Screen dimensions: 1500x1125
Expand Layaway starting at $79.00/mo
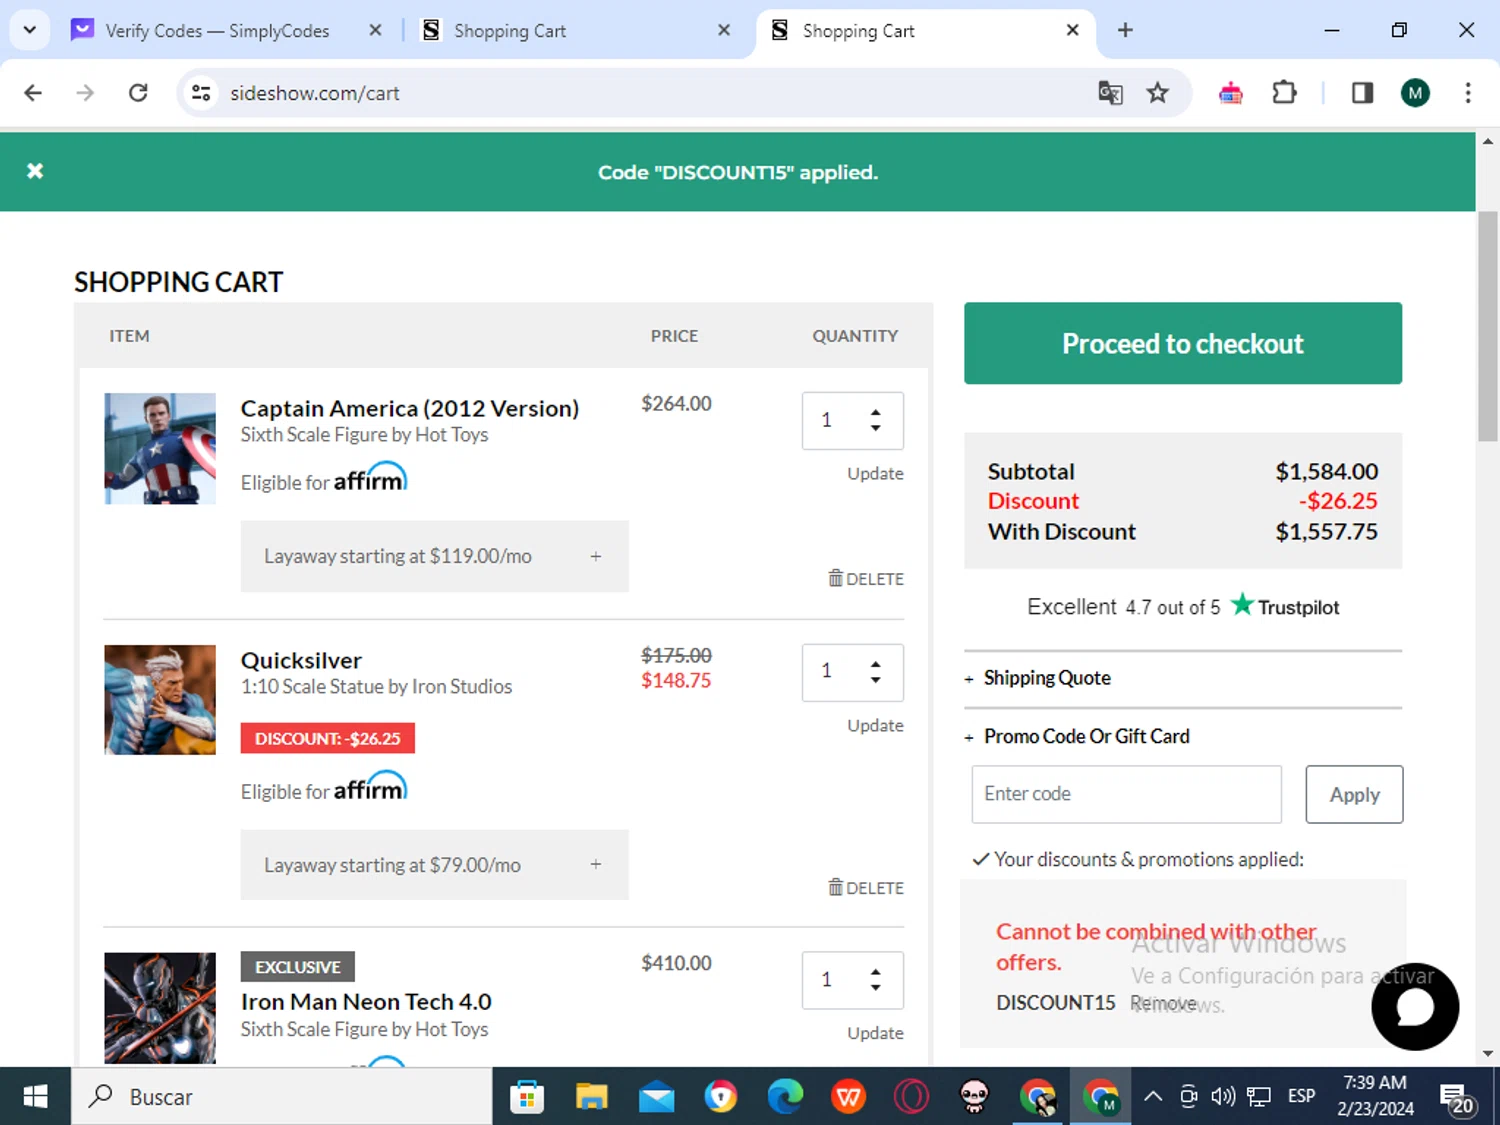click(435, 865)
